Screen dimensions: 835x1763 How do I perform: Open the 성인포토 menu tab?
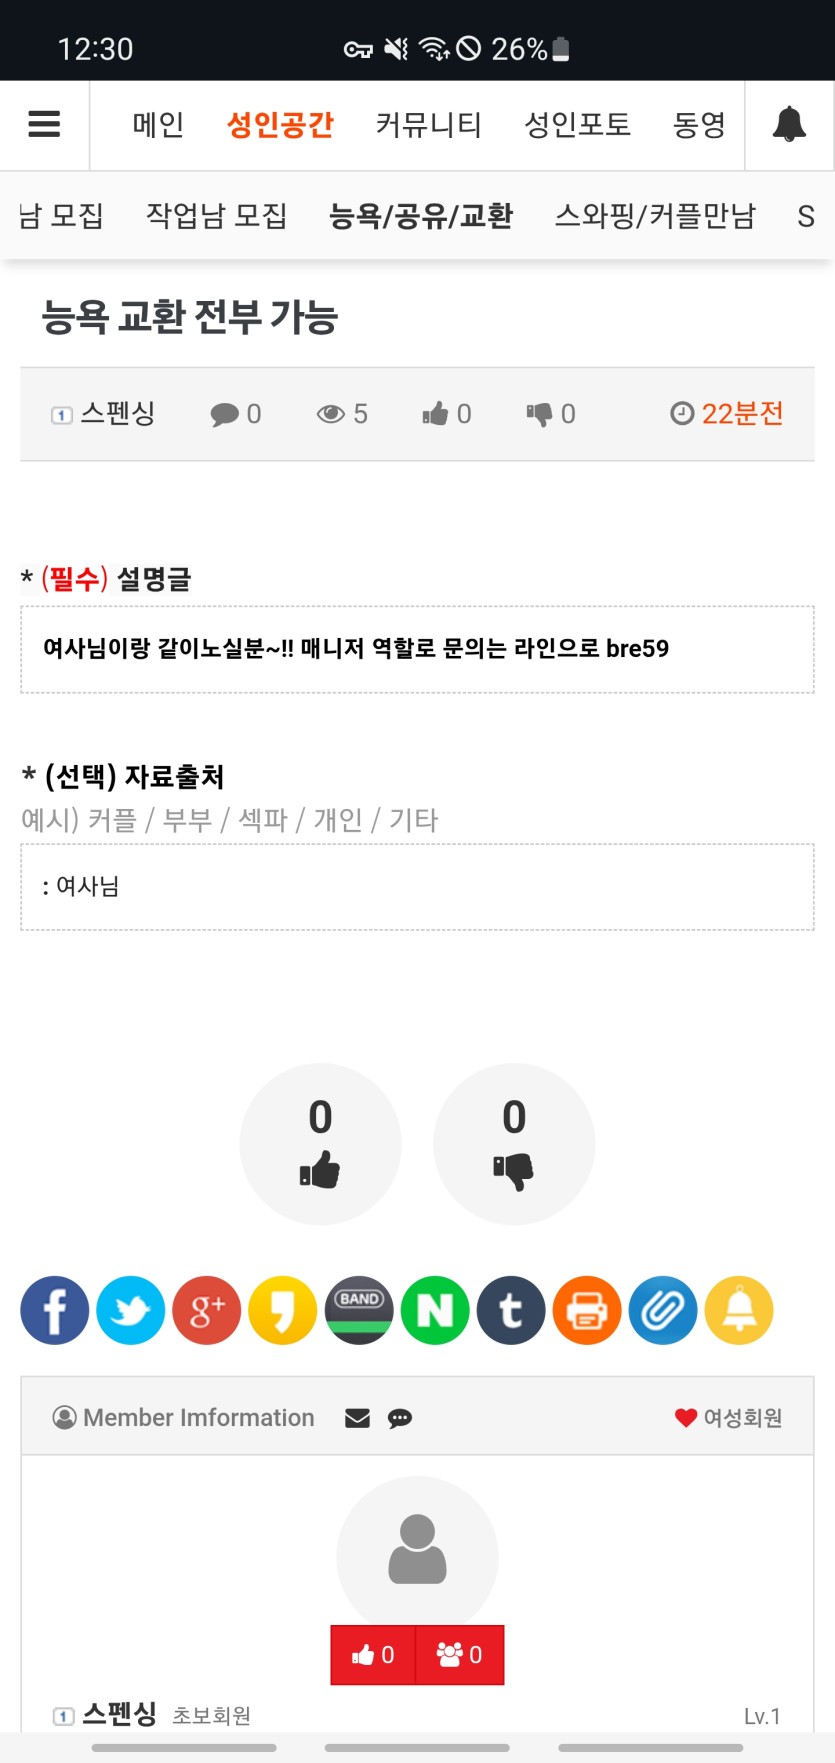577,125
